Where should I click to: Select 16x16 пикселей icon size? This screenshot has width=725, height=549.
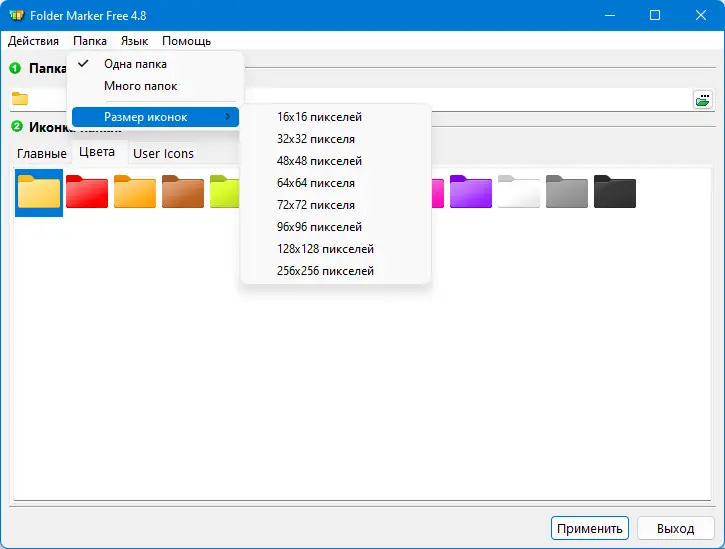pyautogui.click(x=336, y=117)
